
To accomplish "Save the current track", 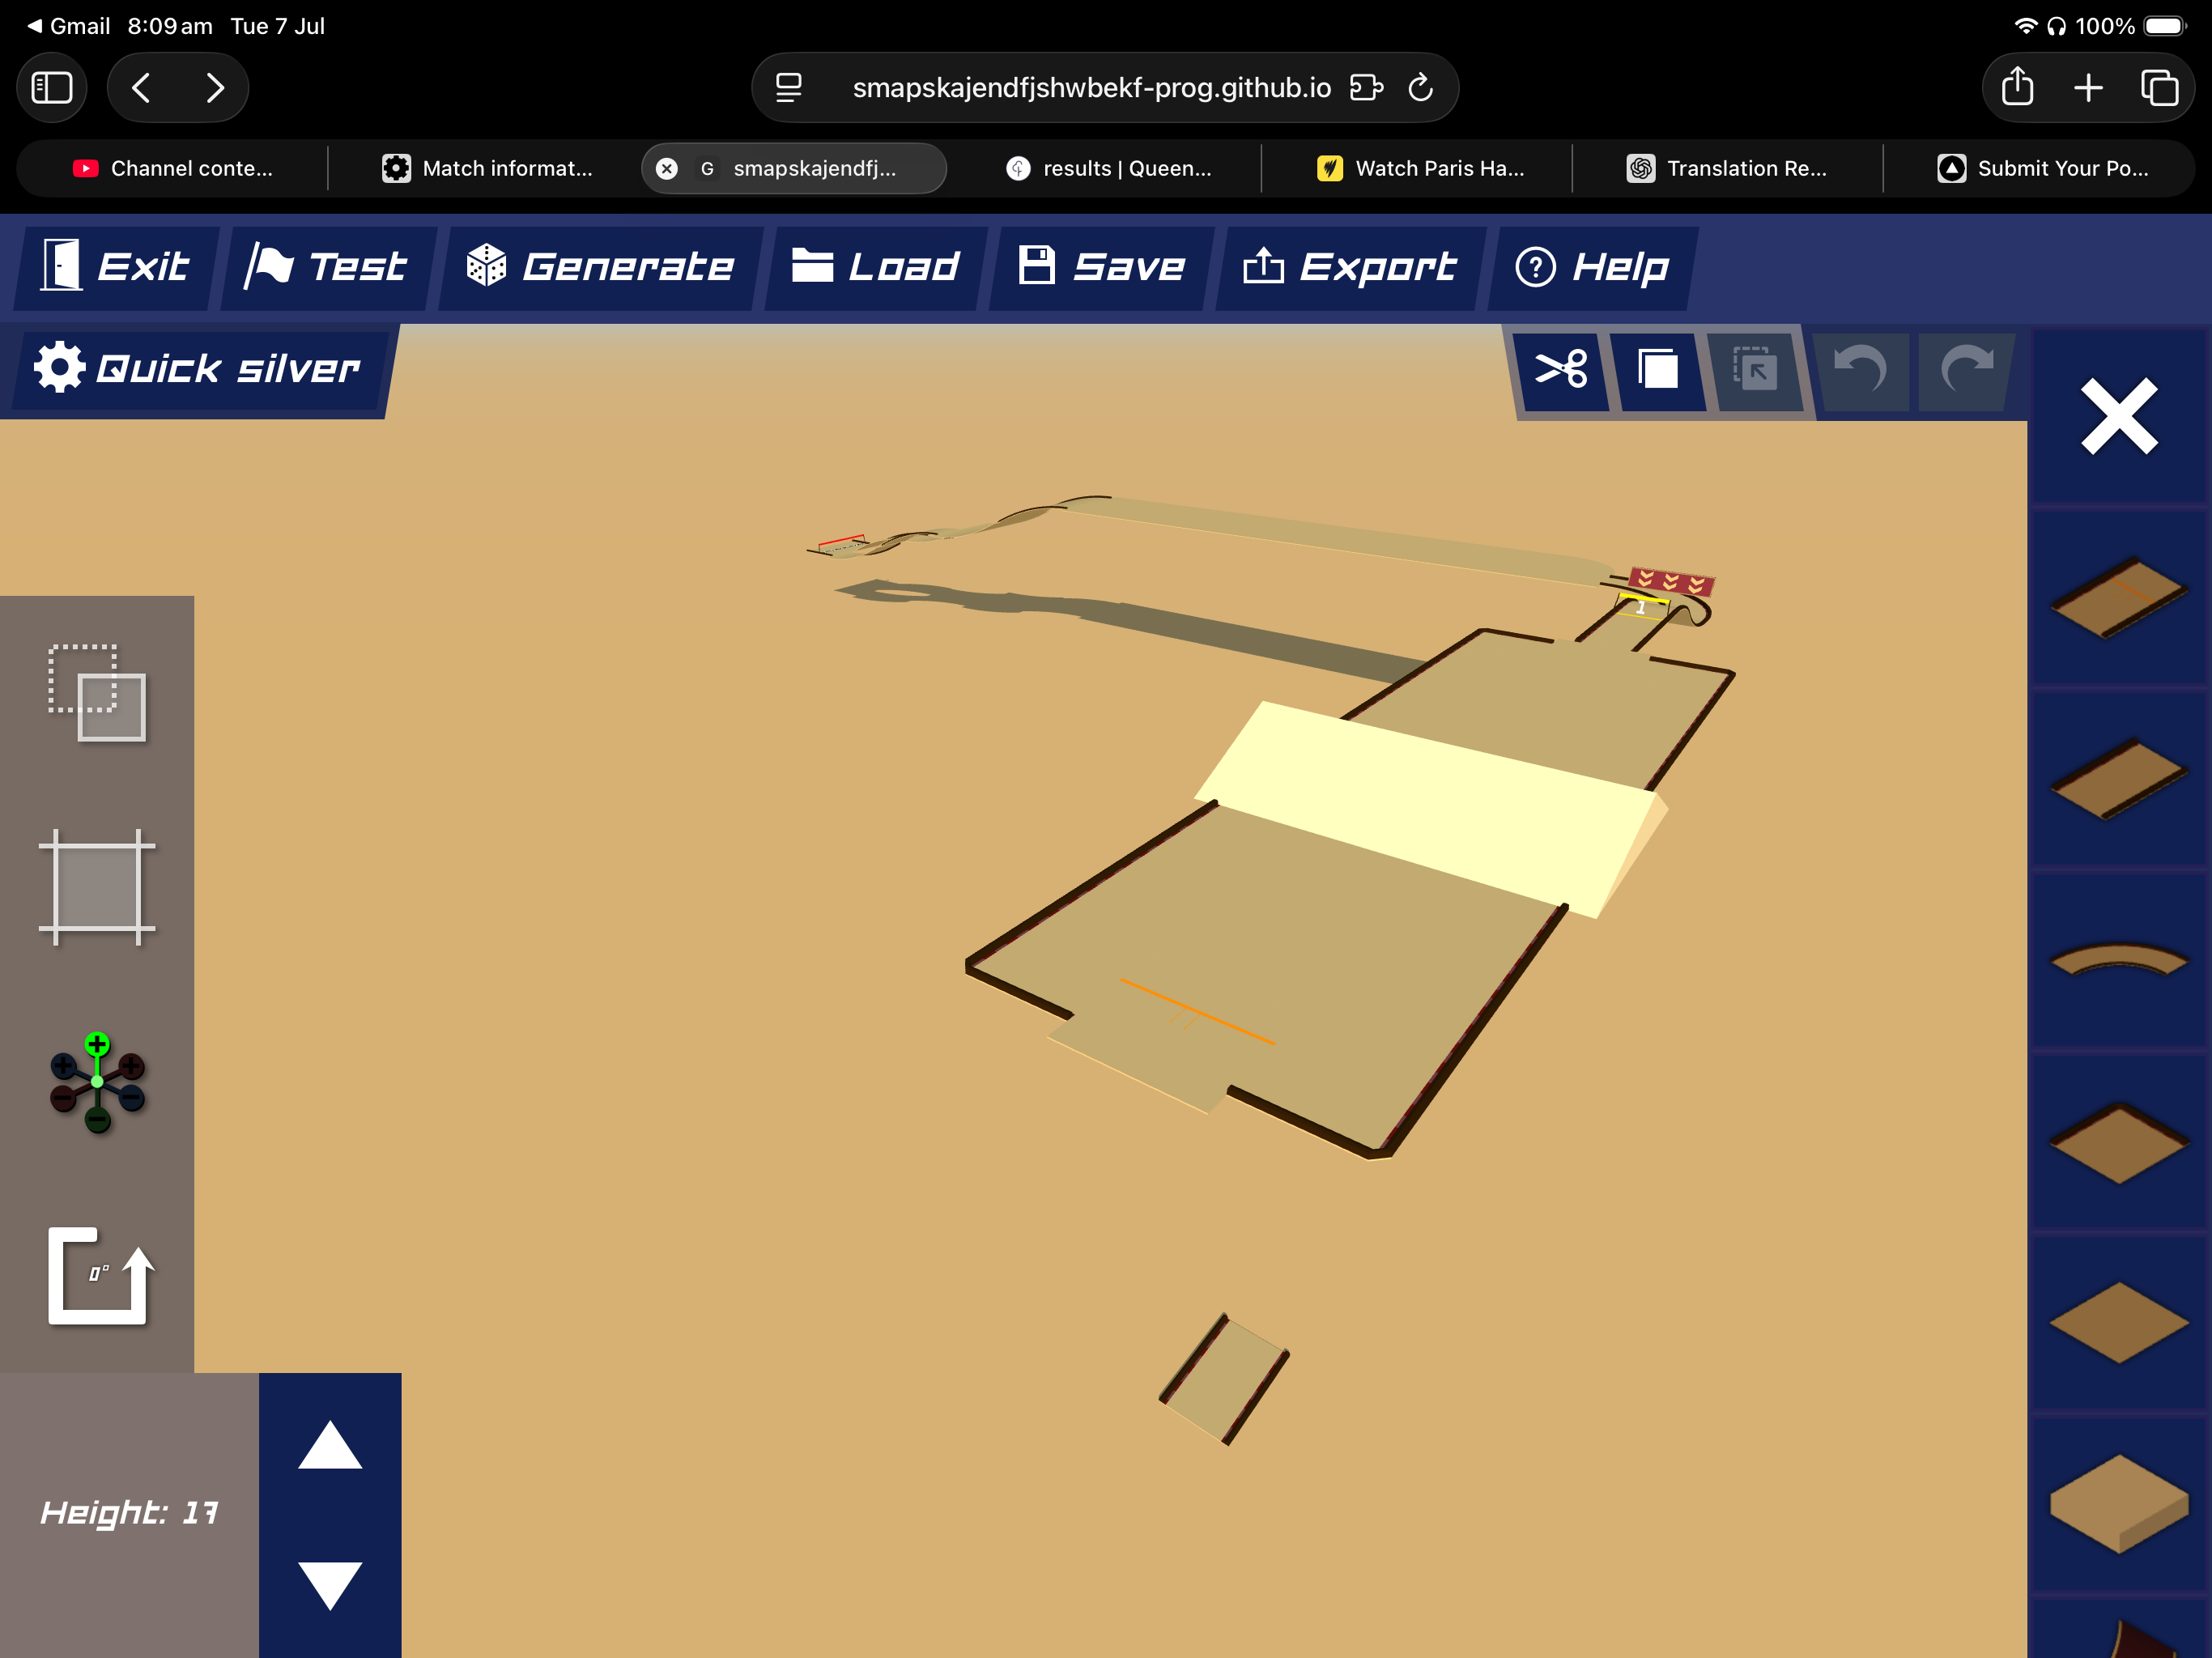I will pyautogui.click(x=1102, y=267).
